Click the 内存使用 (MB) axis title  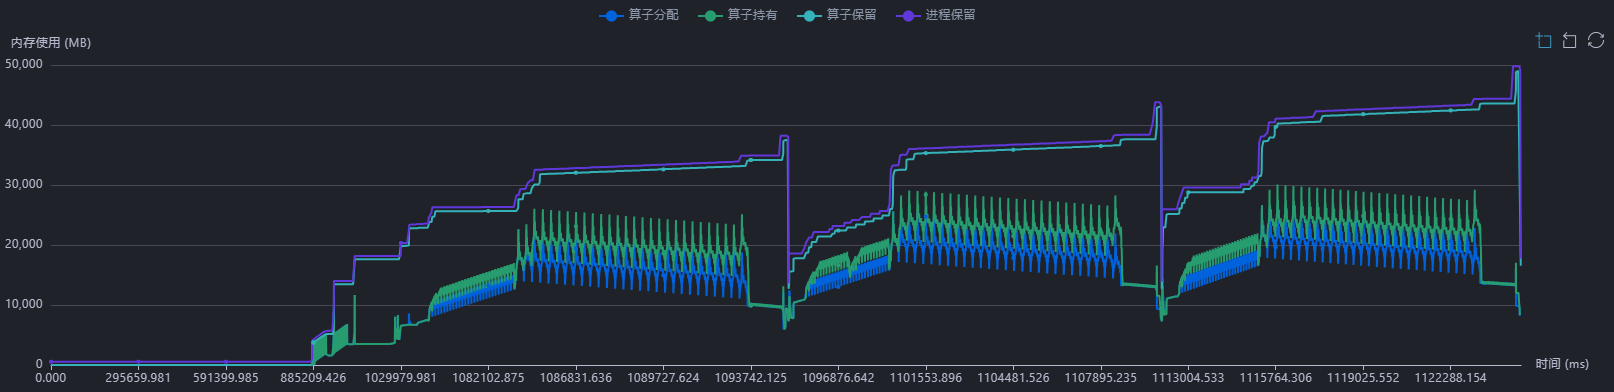pos(51,43)
